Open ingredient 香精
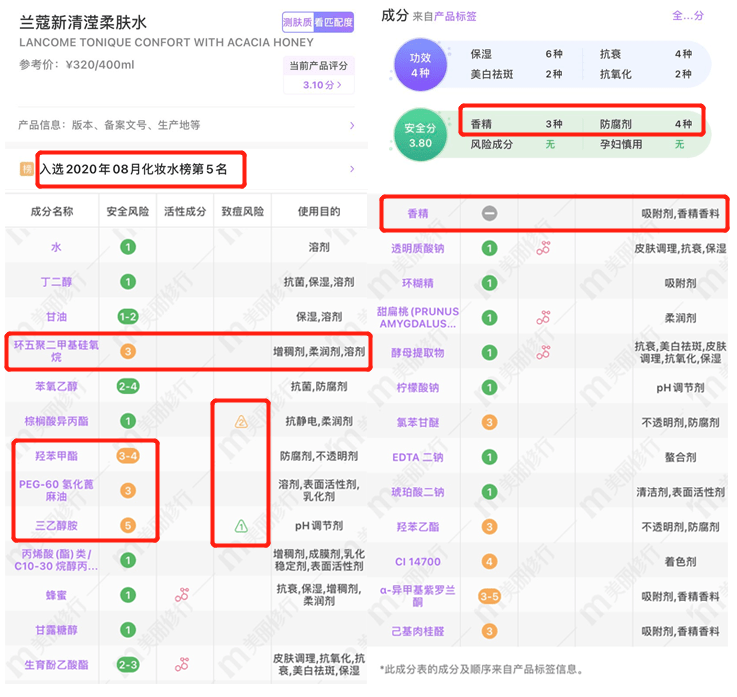Screen dimensions: 737x697 [418, 213]
